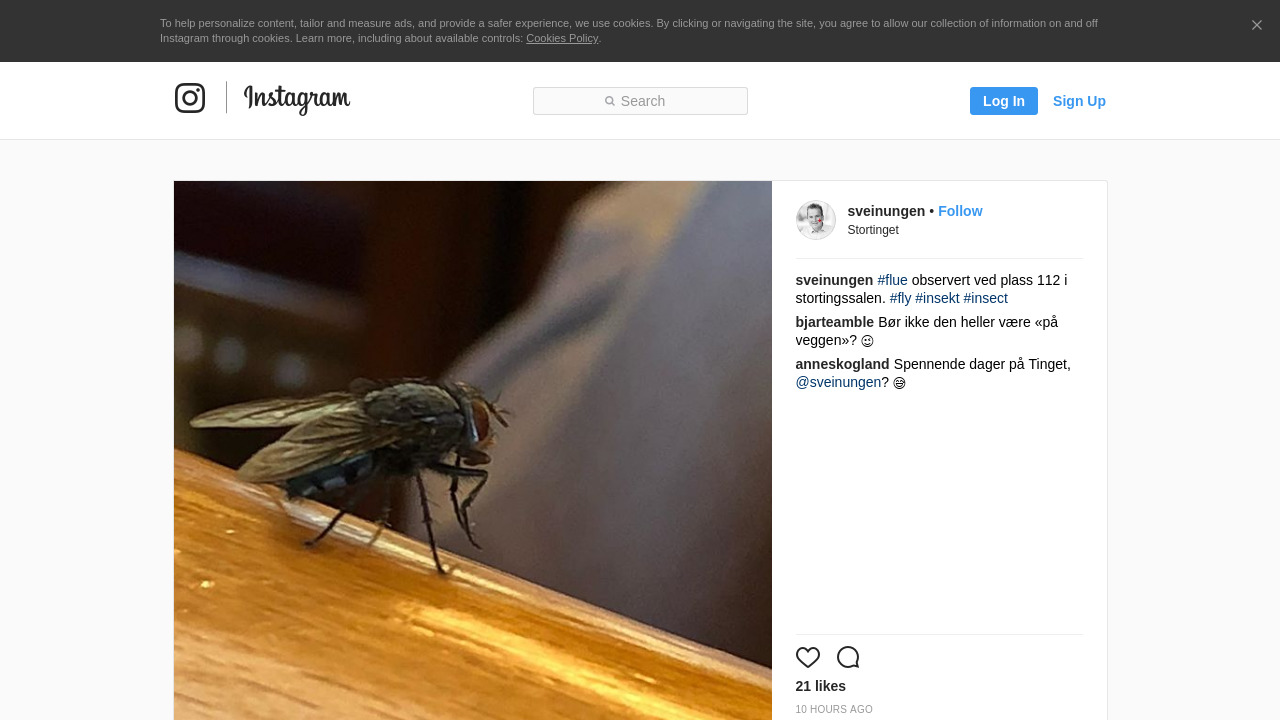Open anneskogland's commenter profile
1280x720 pixels.
point(842,364)
